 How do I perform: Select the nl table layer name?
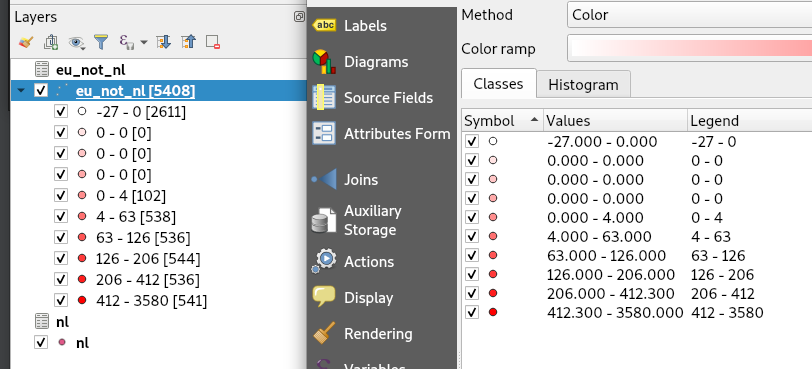[x=62, y=322]
